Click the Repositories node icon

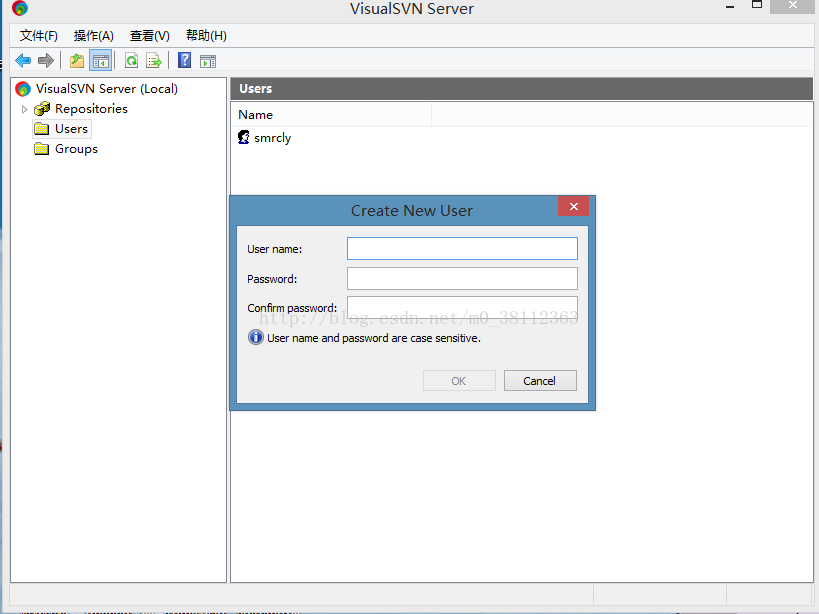point(42,109)
